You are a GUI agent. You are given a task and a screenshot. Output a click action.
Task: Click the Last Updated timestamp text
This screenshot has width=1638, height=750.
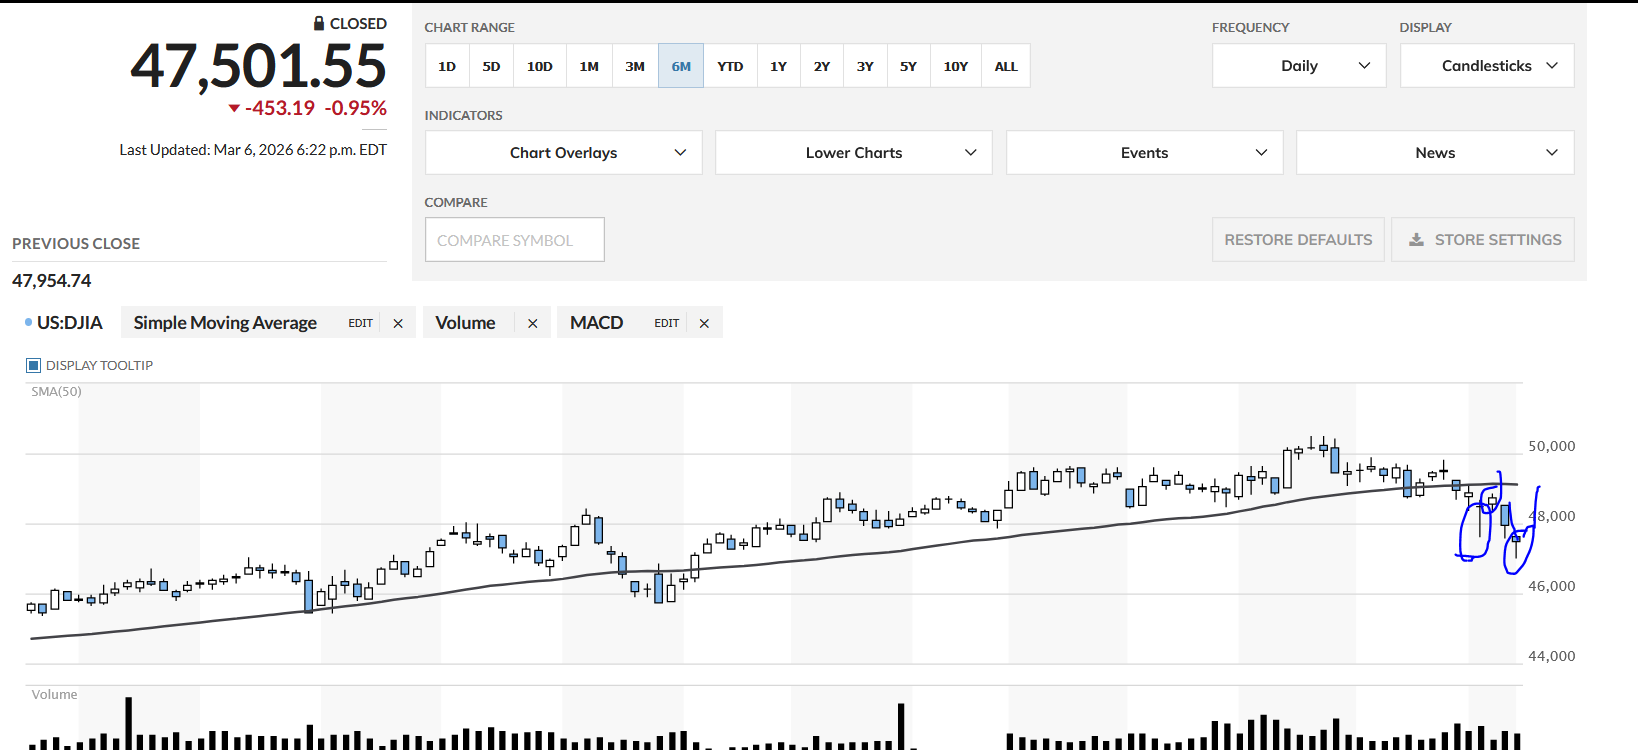253,150
